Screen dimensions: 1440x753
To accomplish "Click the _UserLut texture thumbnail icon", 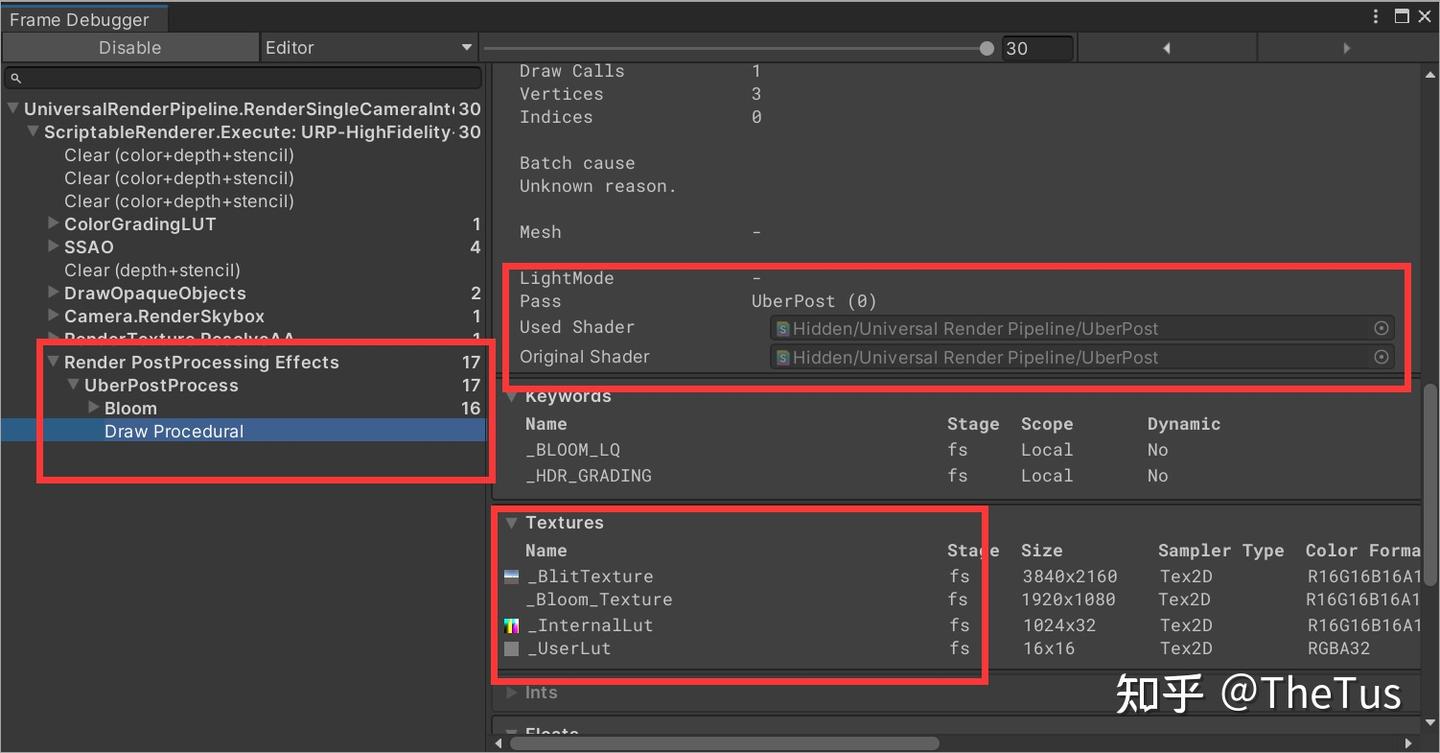I will 513,648.
